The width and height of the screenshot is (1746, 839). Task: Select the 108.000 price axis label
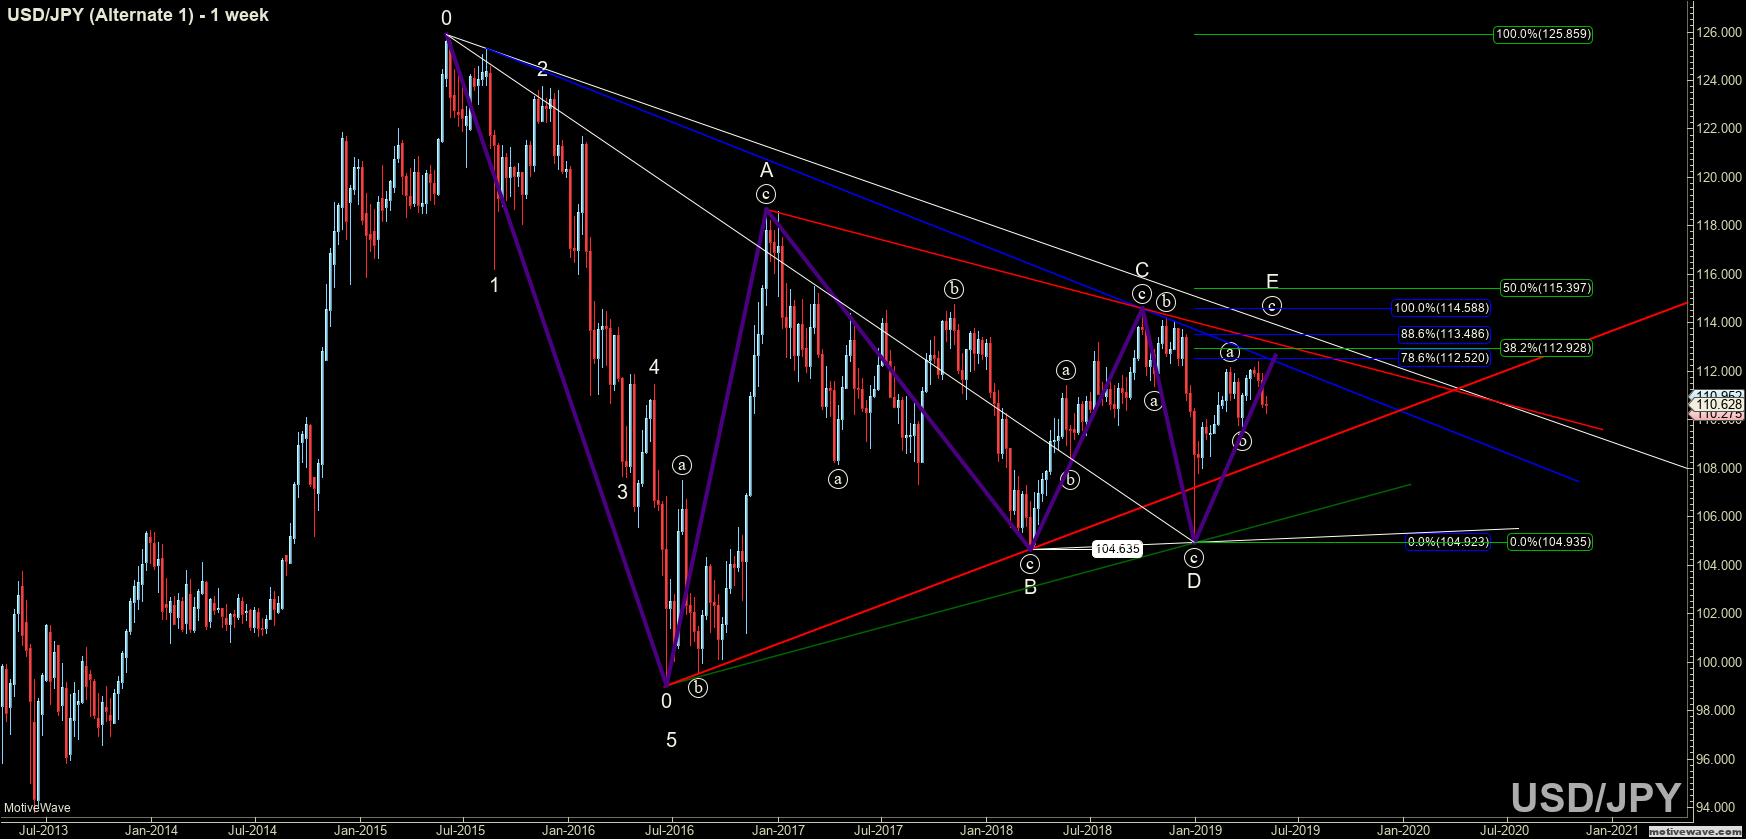[1719, 468]
